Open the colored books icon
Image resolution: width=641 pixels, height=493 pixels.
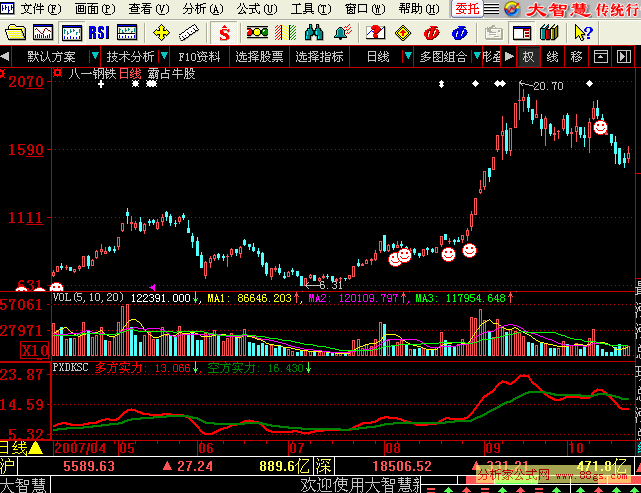click(x=549, y=32)
